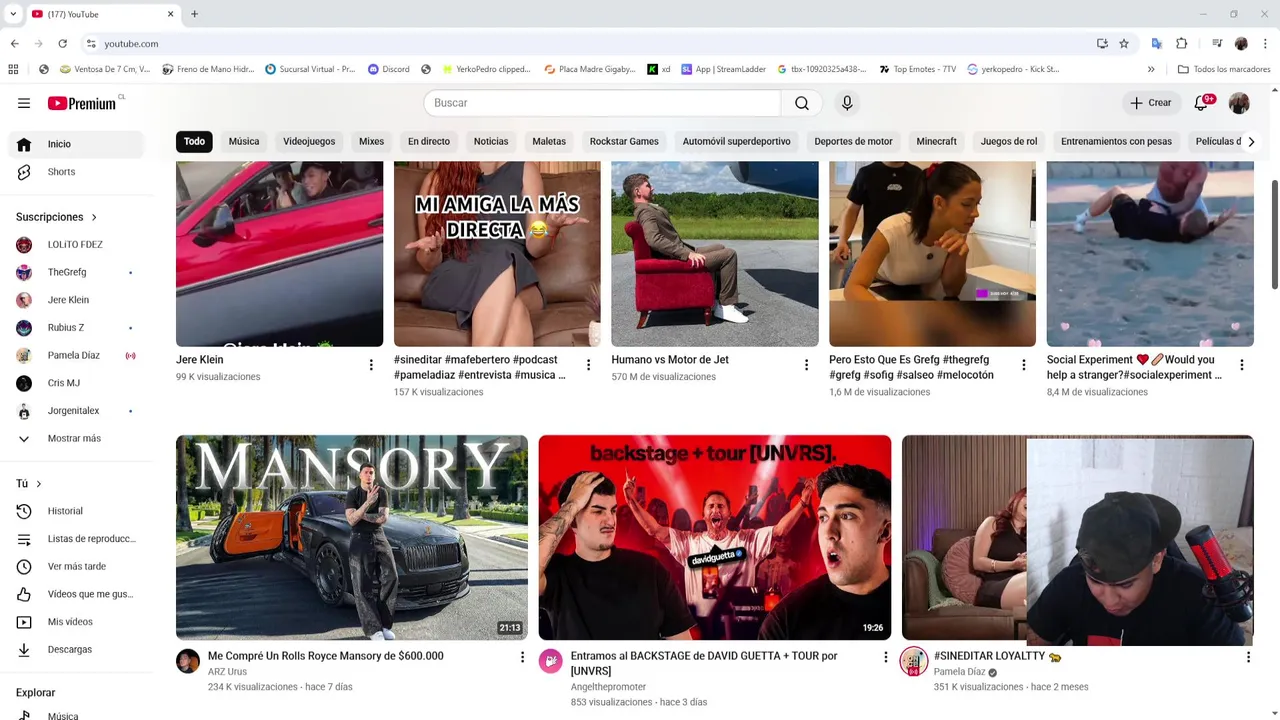Expand the Suscripciones section
The width and height of the screenshot is (1280, 720).
57,217
